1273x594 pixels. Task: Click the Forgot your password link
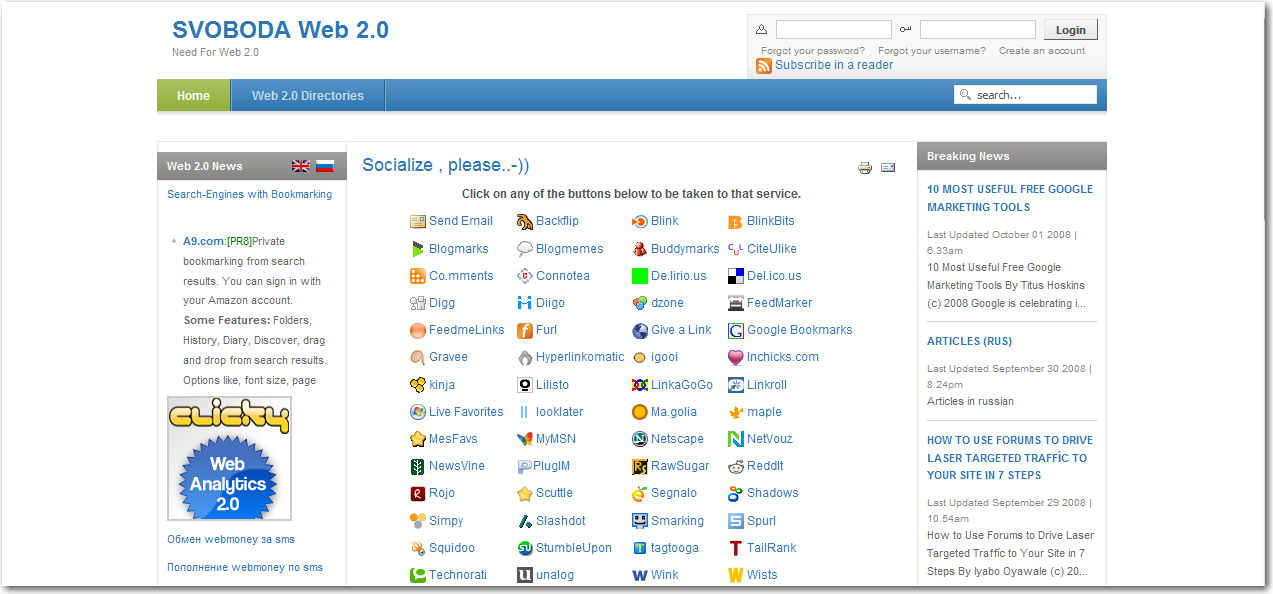click(x=812, y=50)
